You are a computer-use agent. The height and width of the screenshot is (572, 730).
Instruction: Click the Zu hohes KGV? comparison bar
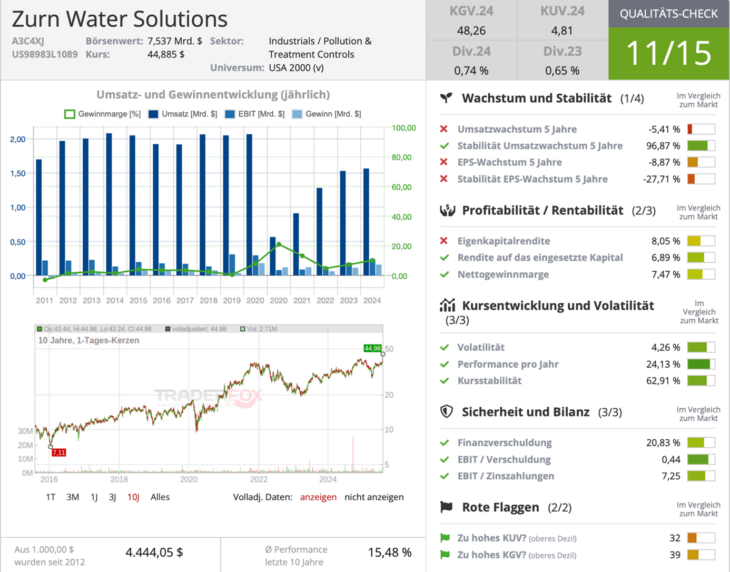coord(701,555)
